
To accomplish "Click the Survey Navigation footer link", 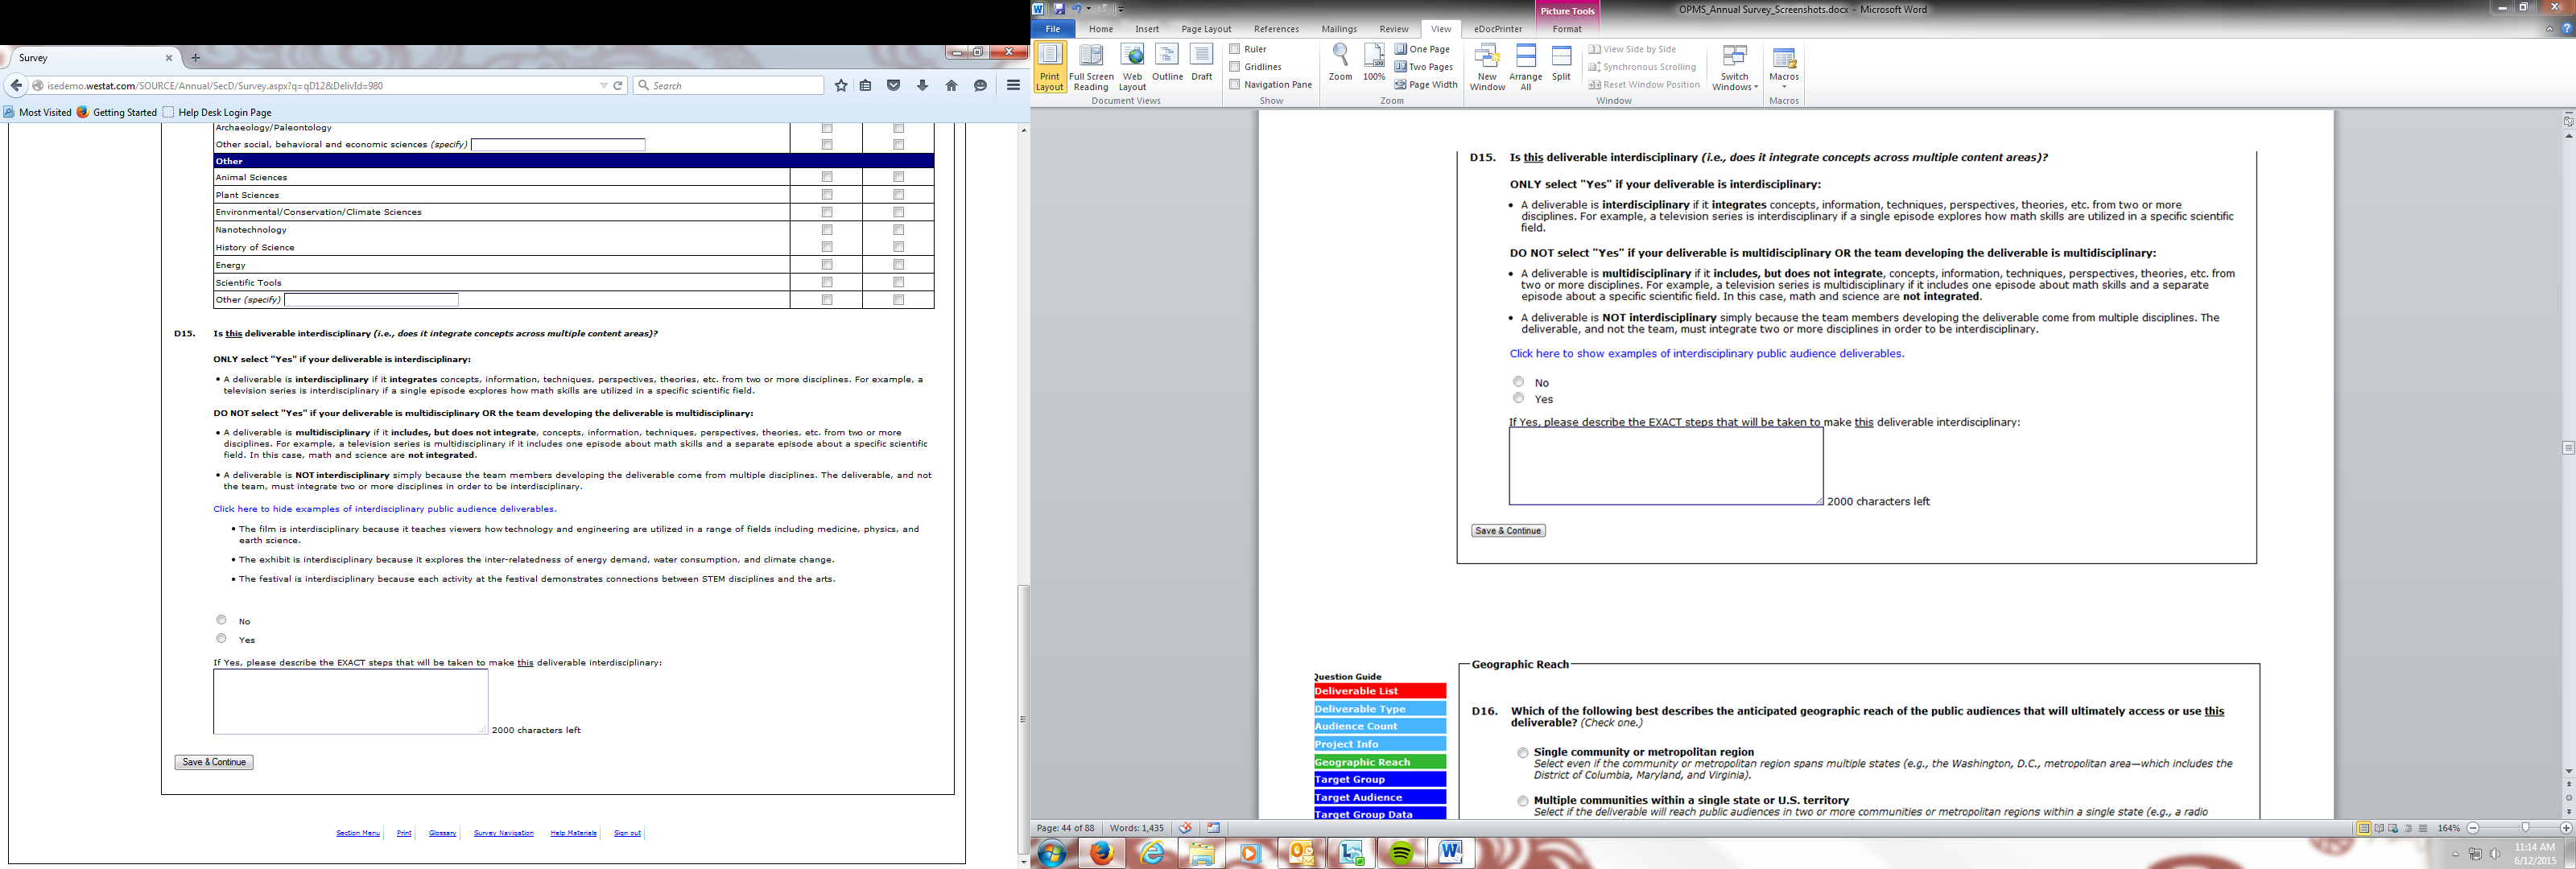I will point(503,833).
